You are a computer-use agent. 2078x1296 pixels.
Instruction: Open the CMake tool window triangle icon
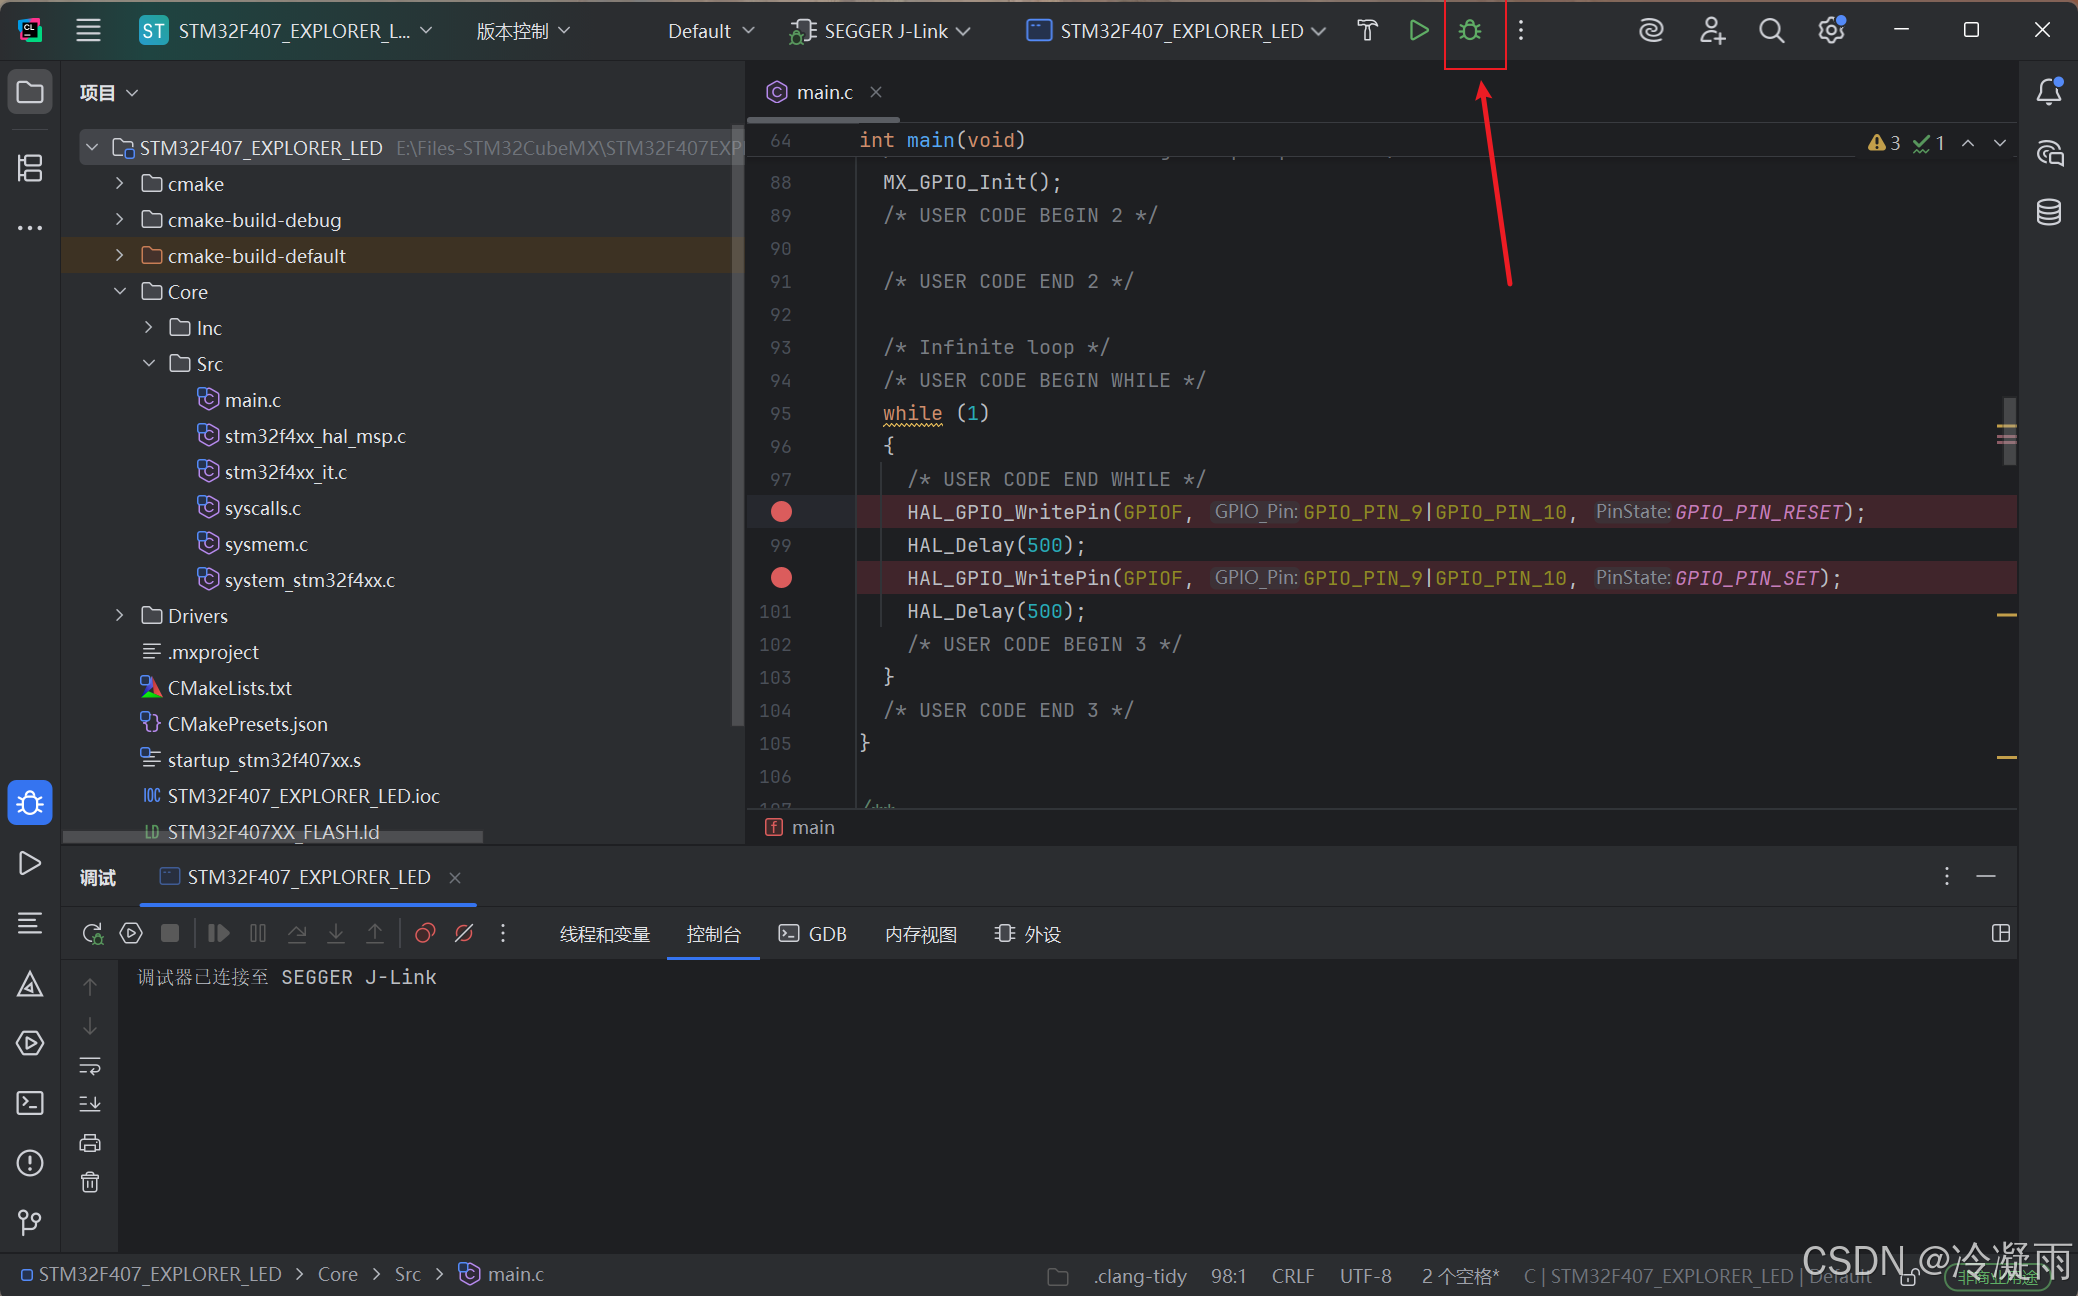(x=30, y=984)
